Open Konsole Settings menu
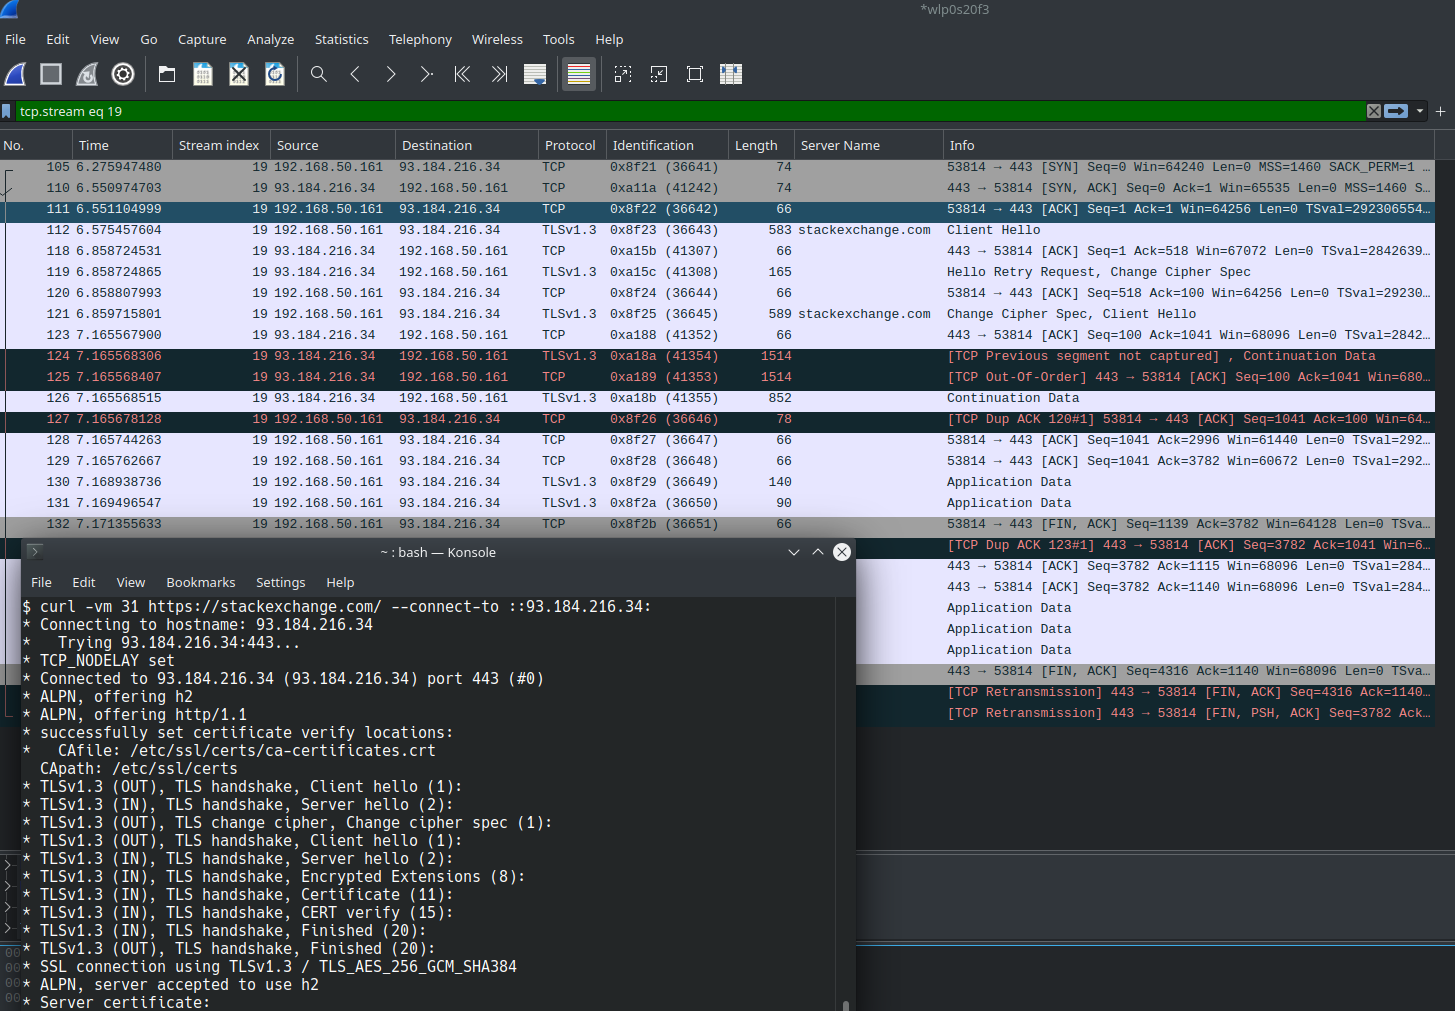1455x1011 pixels. (281, 582)
